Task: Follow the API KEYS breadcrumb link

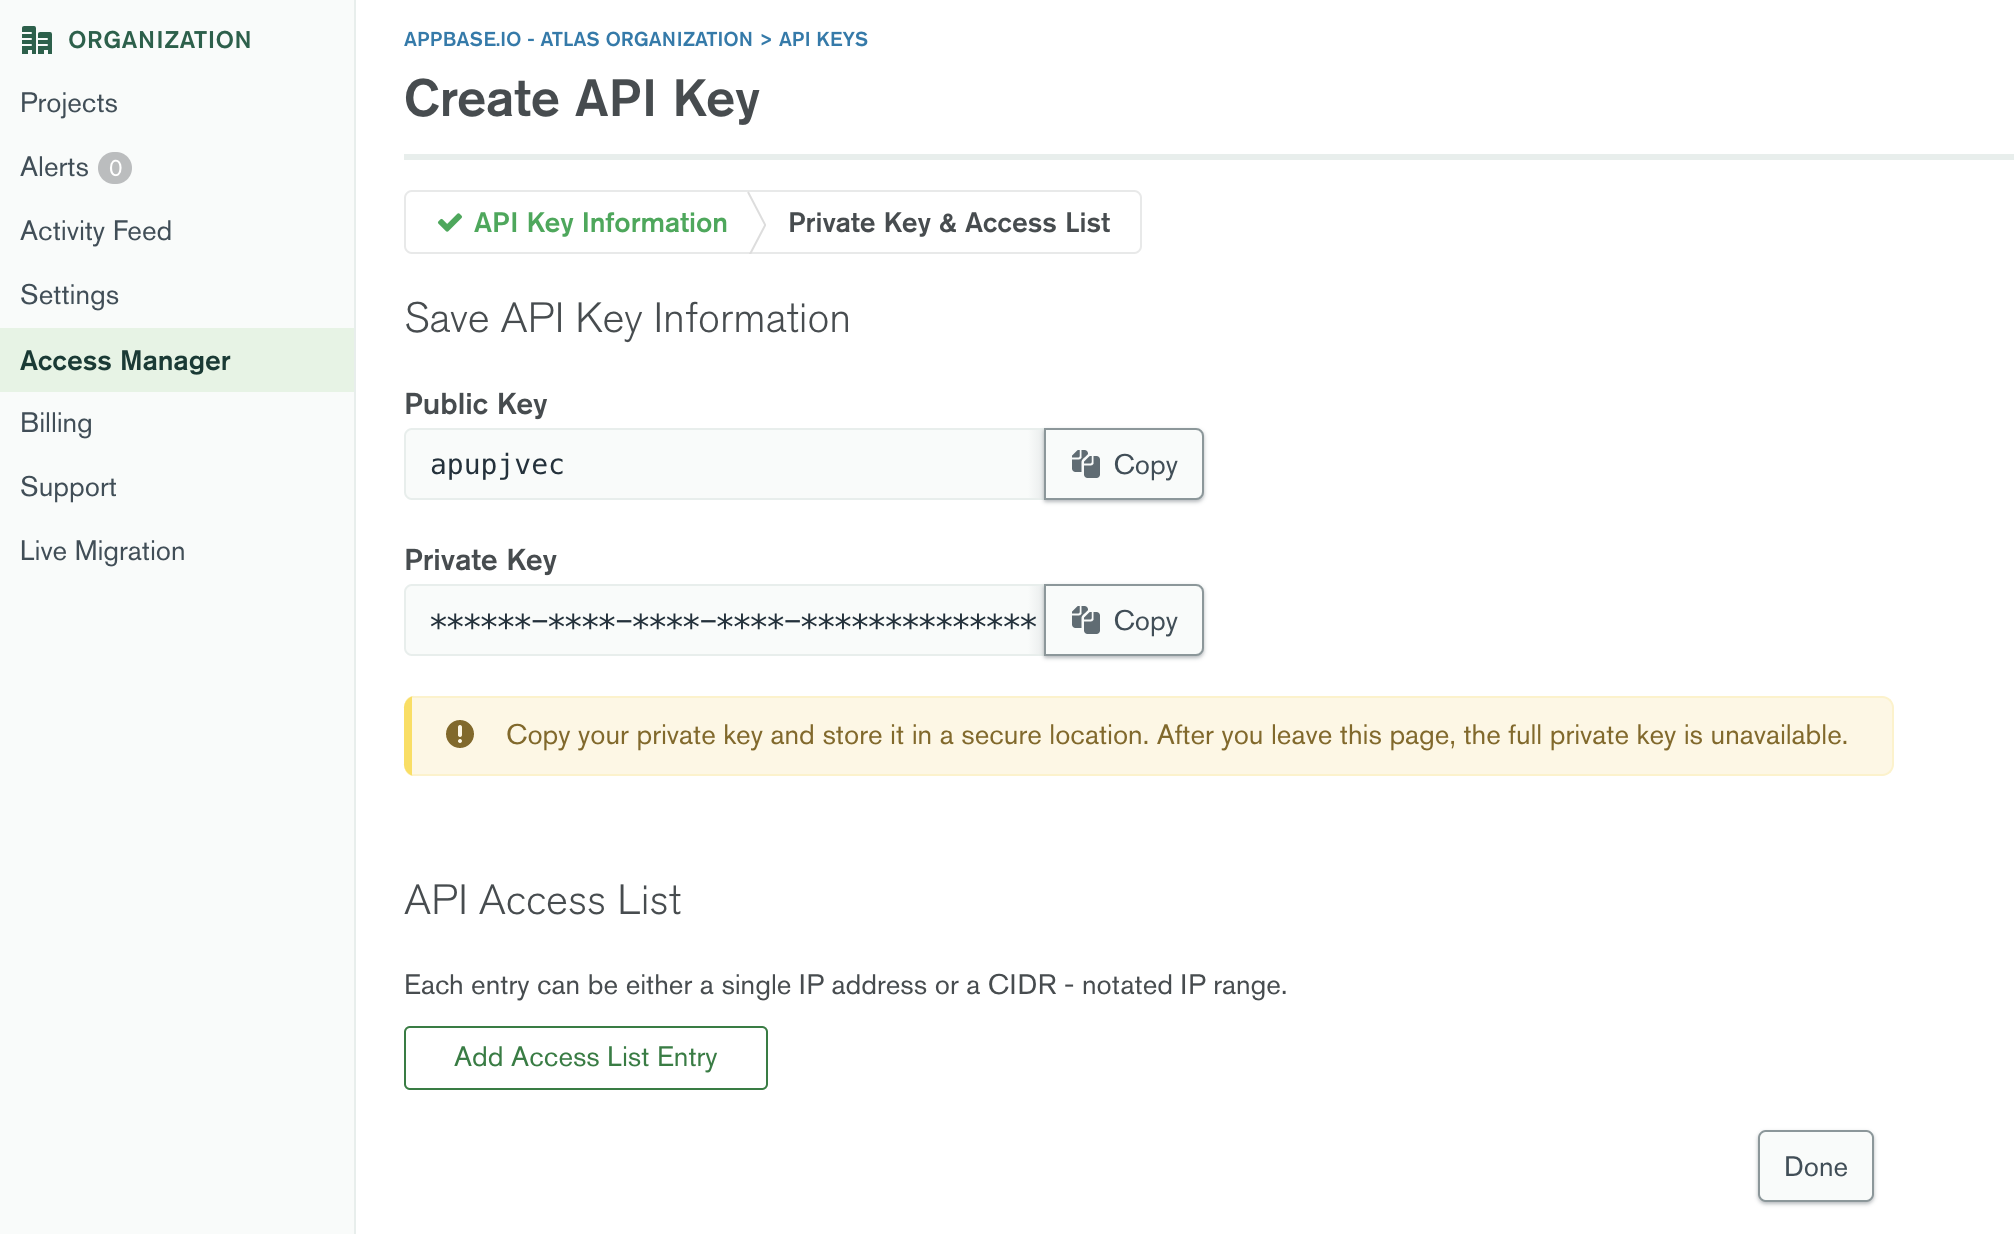Action: (823, 39)
